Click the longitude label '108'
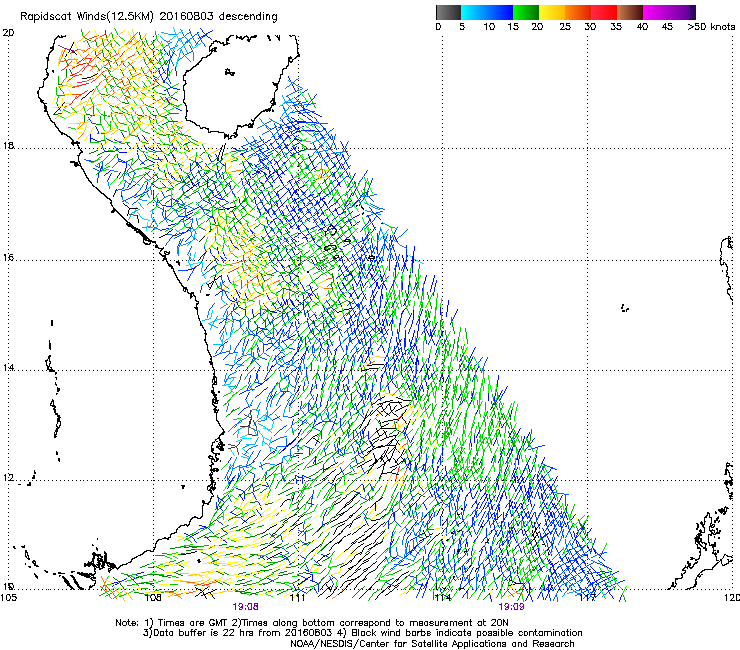 click(x=153, y=598)
